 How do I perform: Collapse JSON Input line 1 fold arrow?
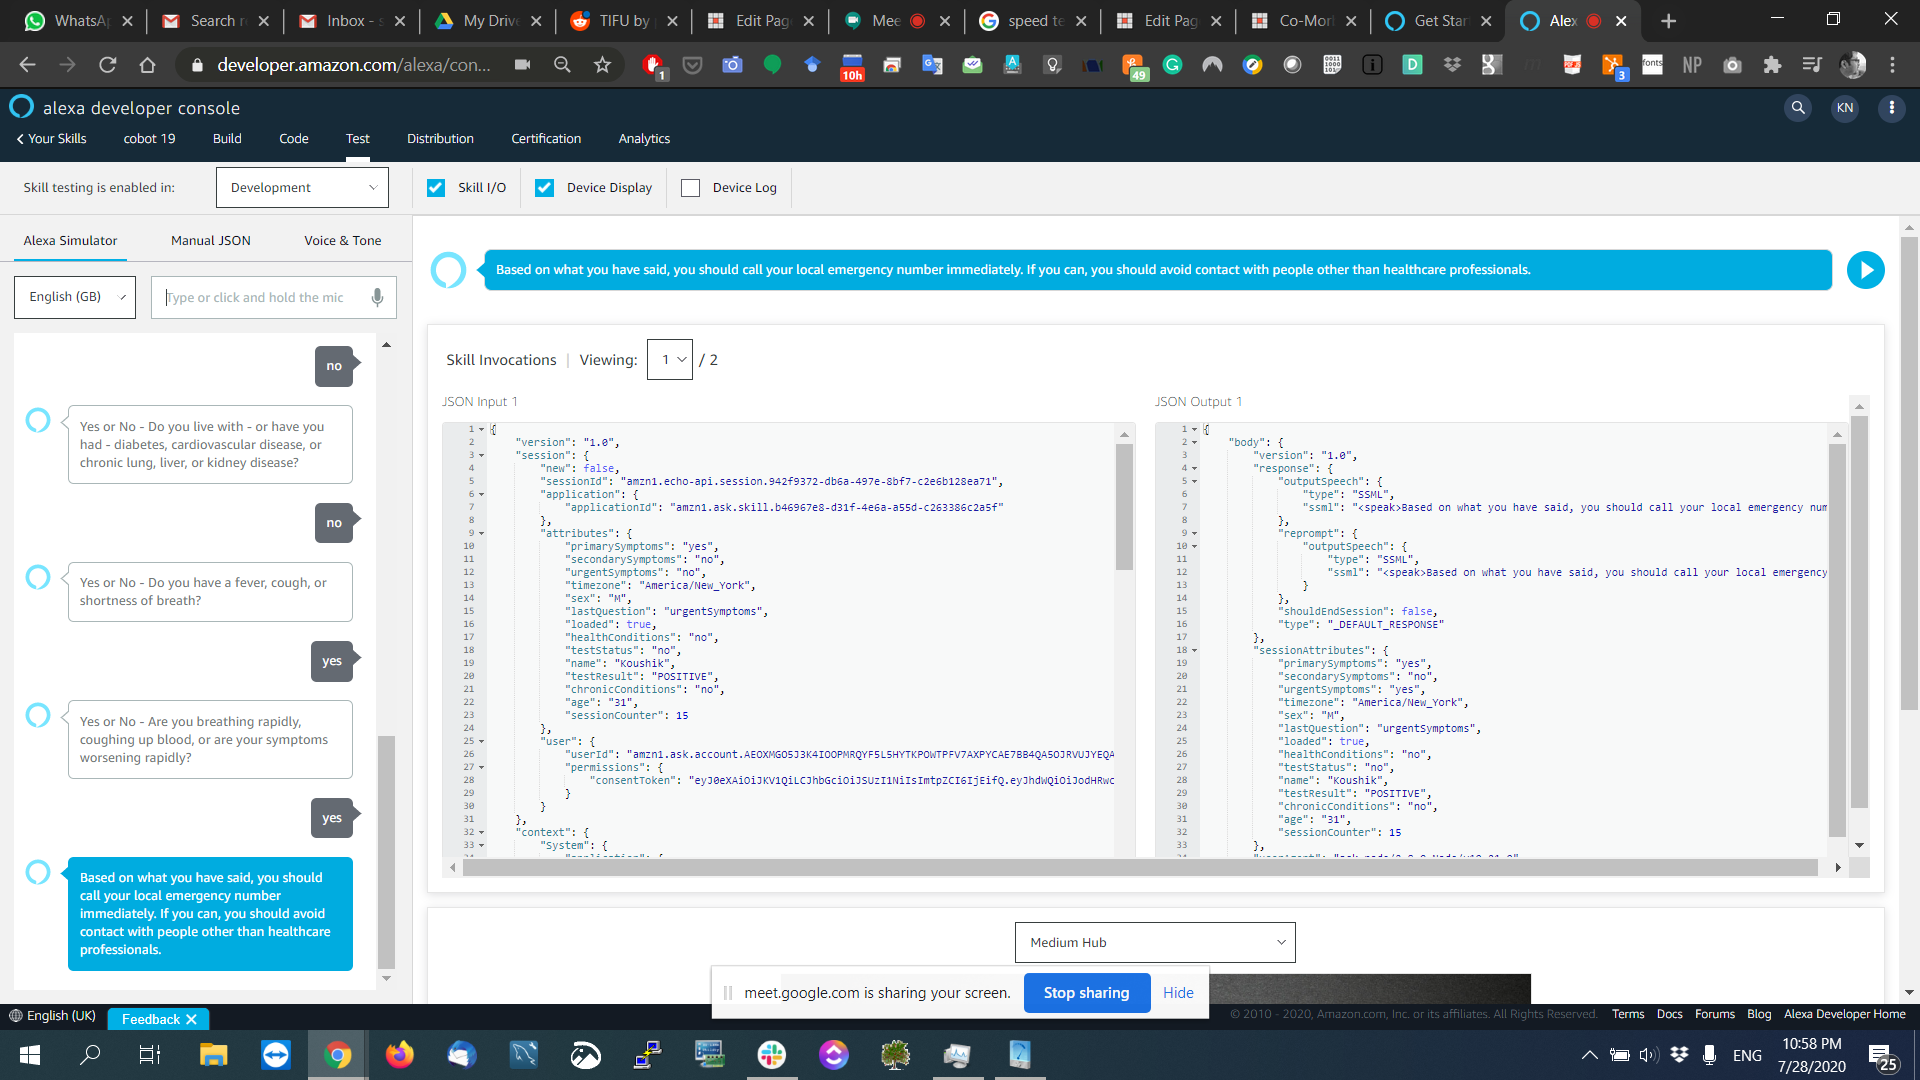point(481,429)
